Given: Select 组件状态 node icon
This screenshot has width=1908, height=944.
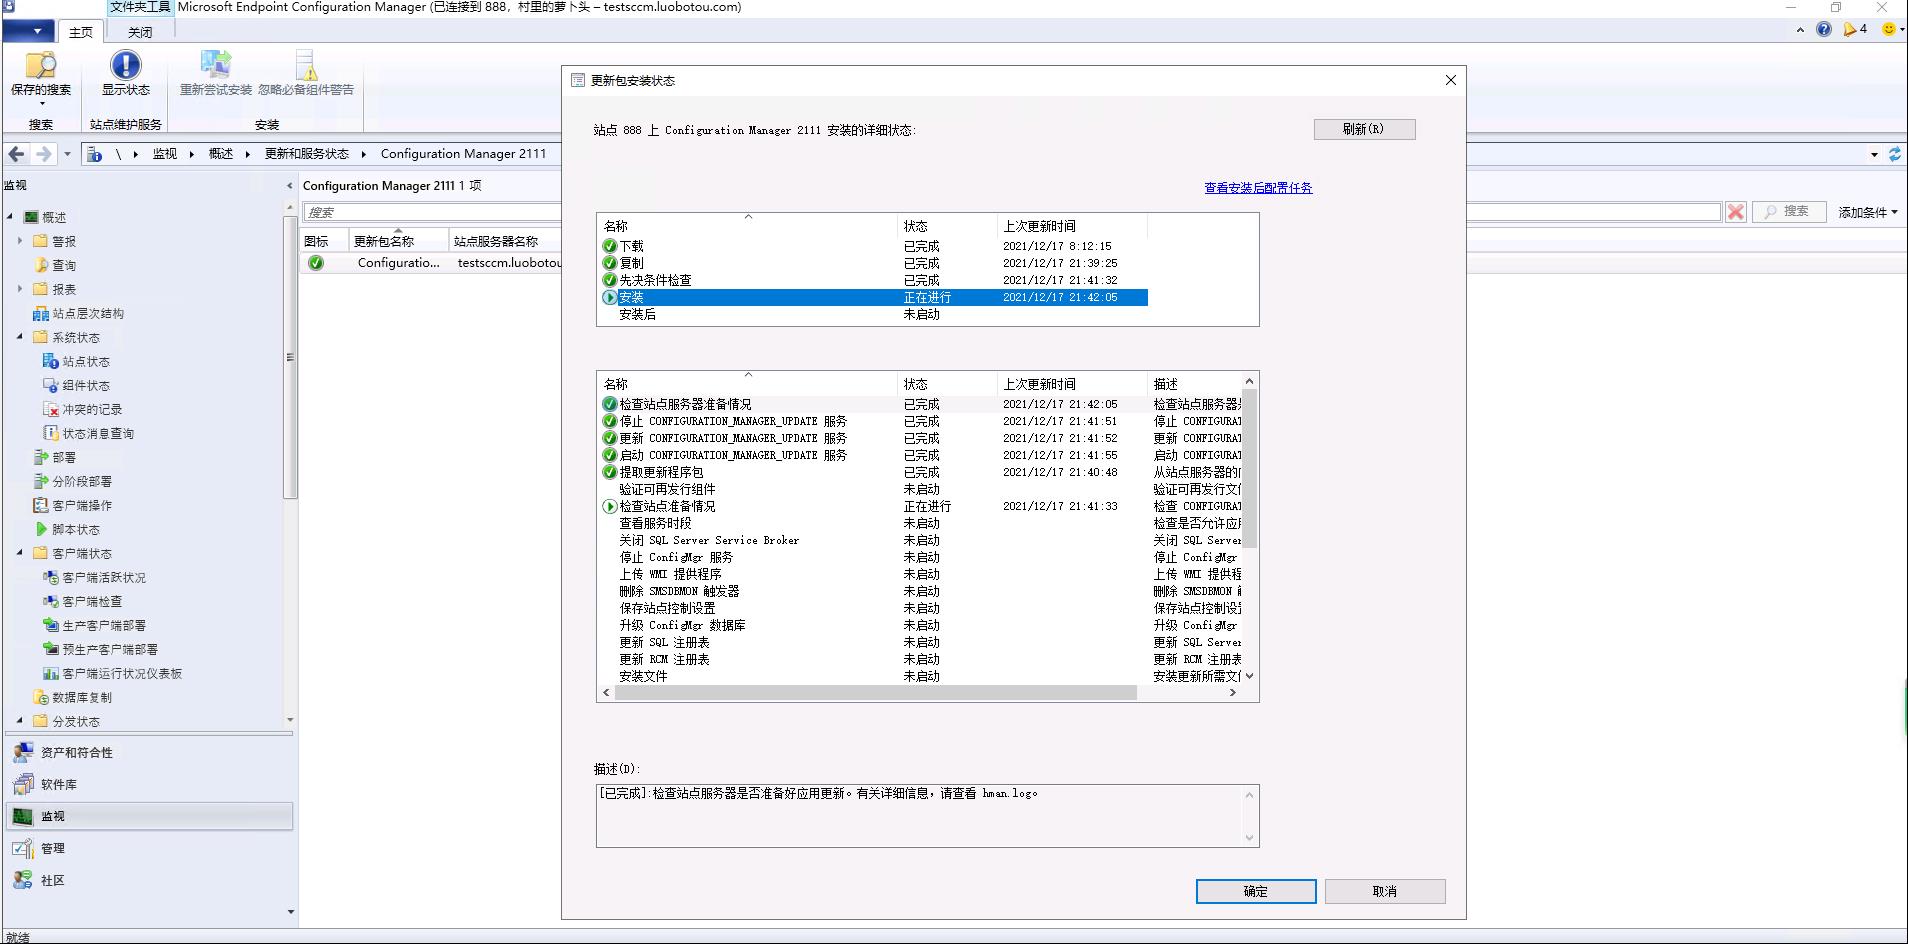Looking at the screenshot, I should click(50, 385).
